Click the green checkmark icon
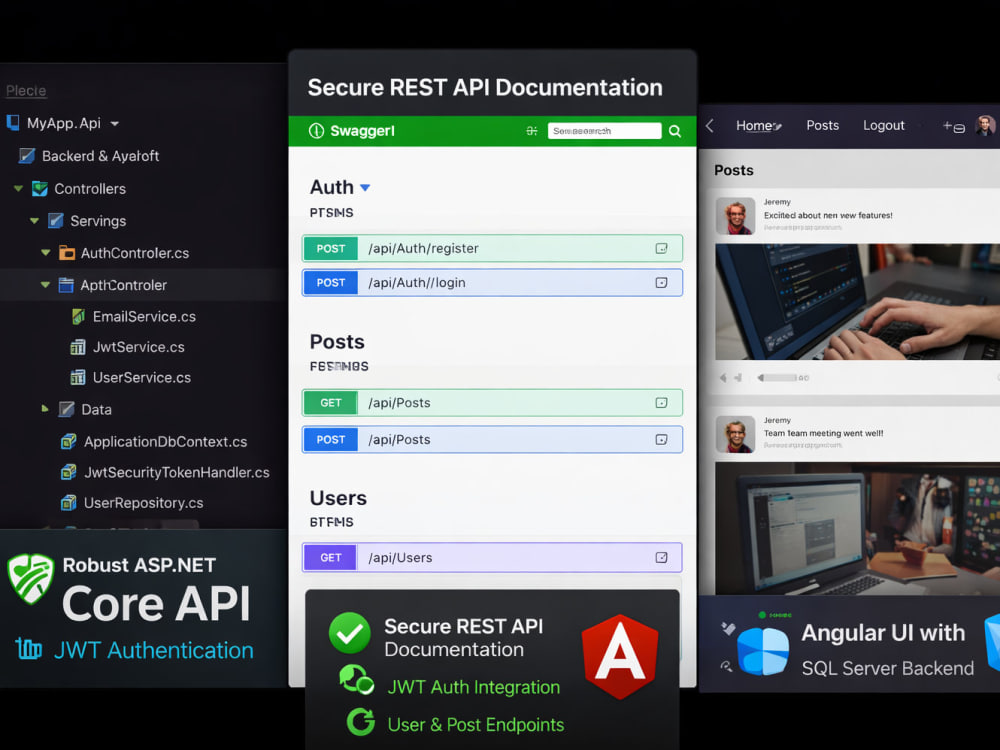 (x=349, y=633)
